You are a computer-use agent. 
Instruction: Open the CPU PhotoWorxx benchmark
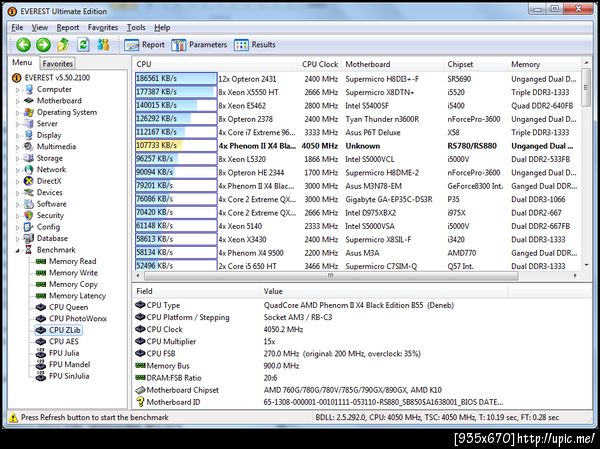pyautogui.click(x=71, y=318)
